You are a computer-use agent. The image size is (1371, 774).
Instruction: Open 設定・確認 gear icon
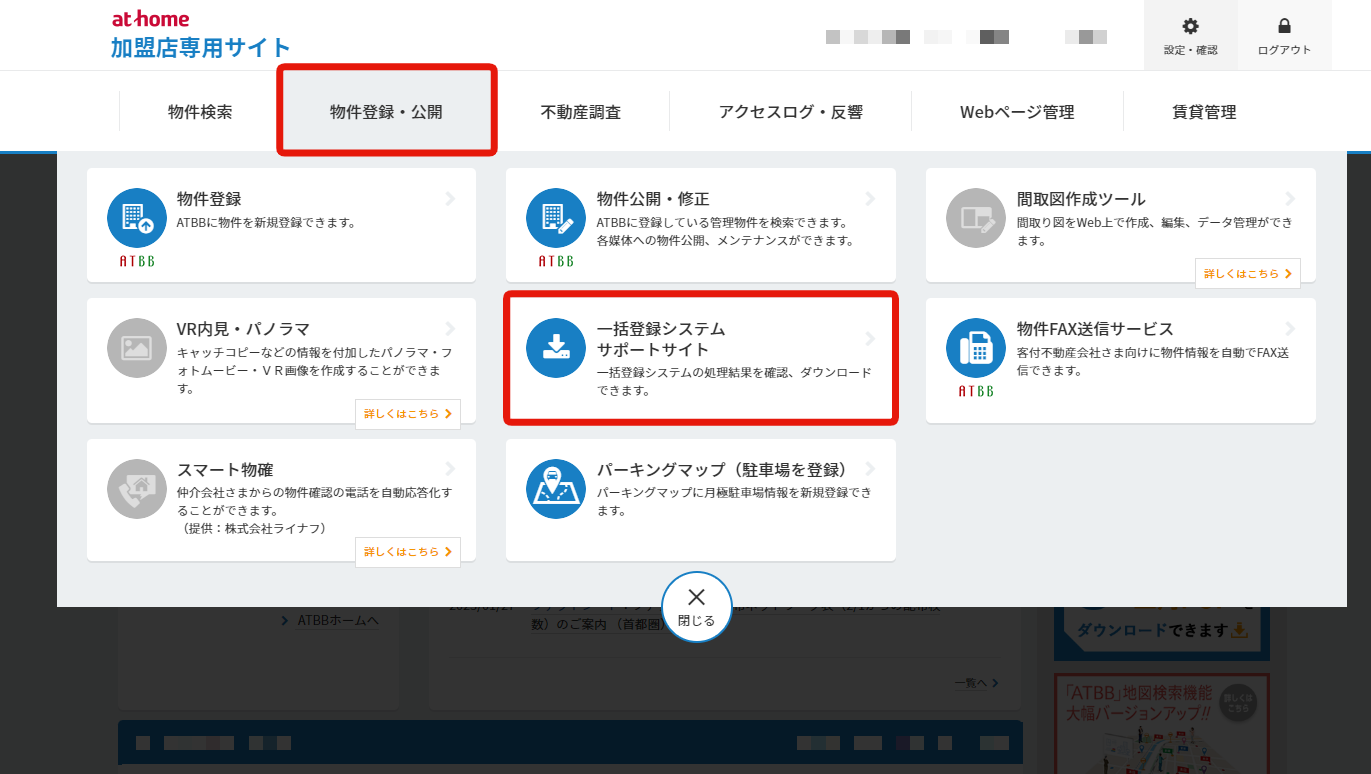(1190, 27)
